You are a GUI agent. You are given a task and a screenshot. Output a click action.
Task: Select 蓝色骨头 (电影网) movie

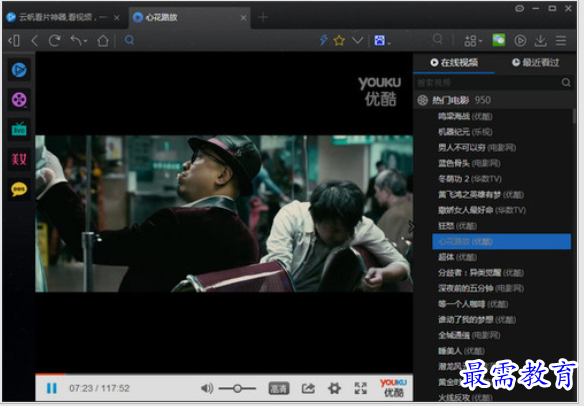pos(469,163)
